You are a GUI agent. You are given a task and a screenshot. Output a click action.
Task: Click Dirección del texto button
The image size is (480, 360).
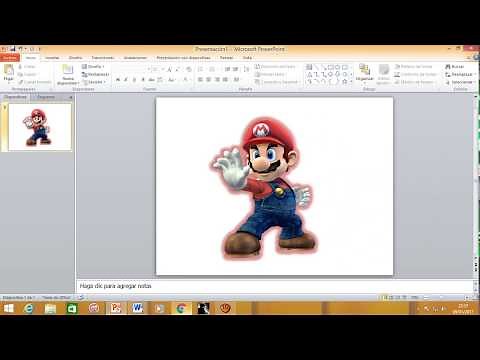click(x=276, y=67)
